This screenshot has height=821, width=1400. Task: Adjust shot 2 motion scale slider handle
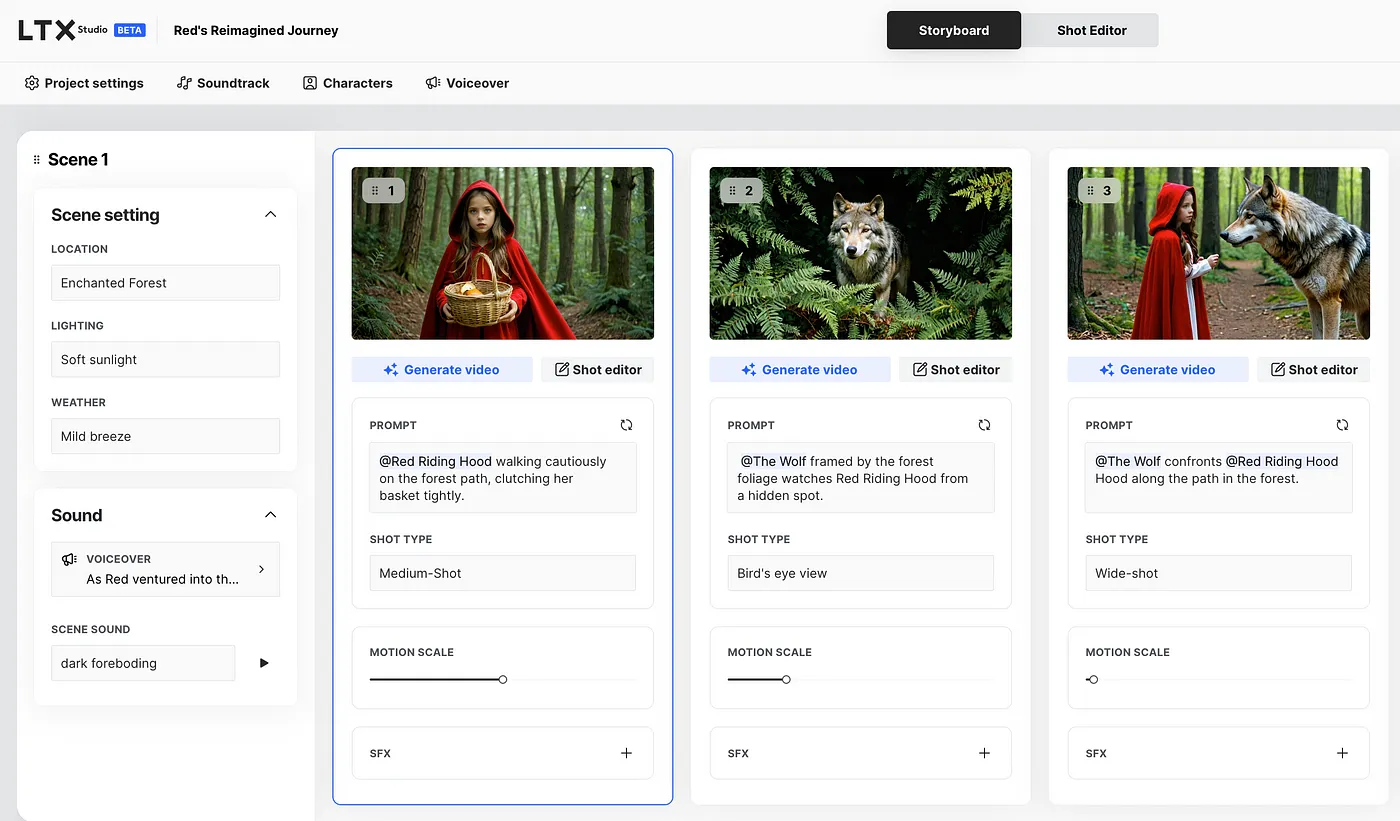tap(786, 680)
